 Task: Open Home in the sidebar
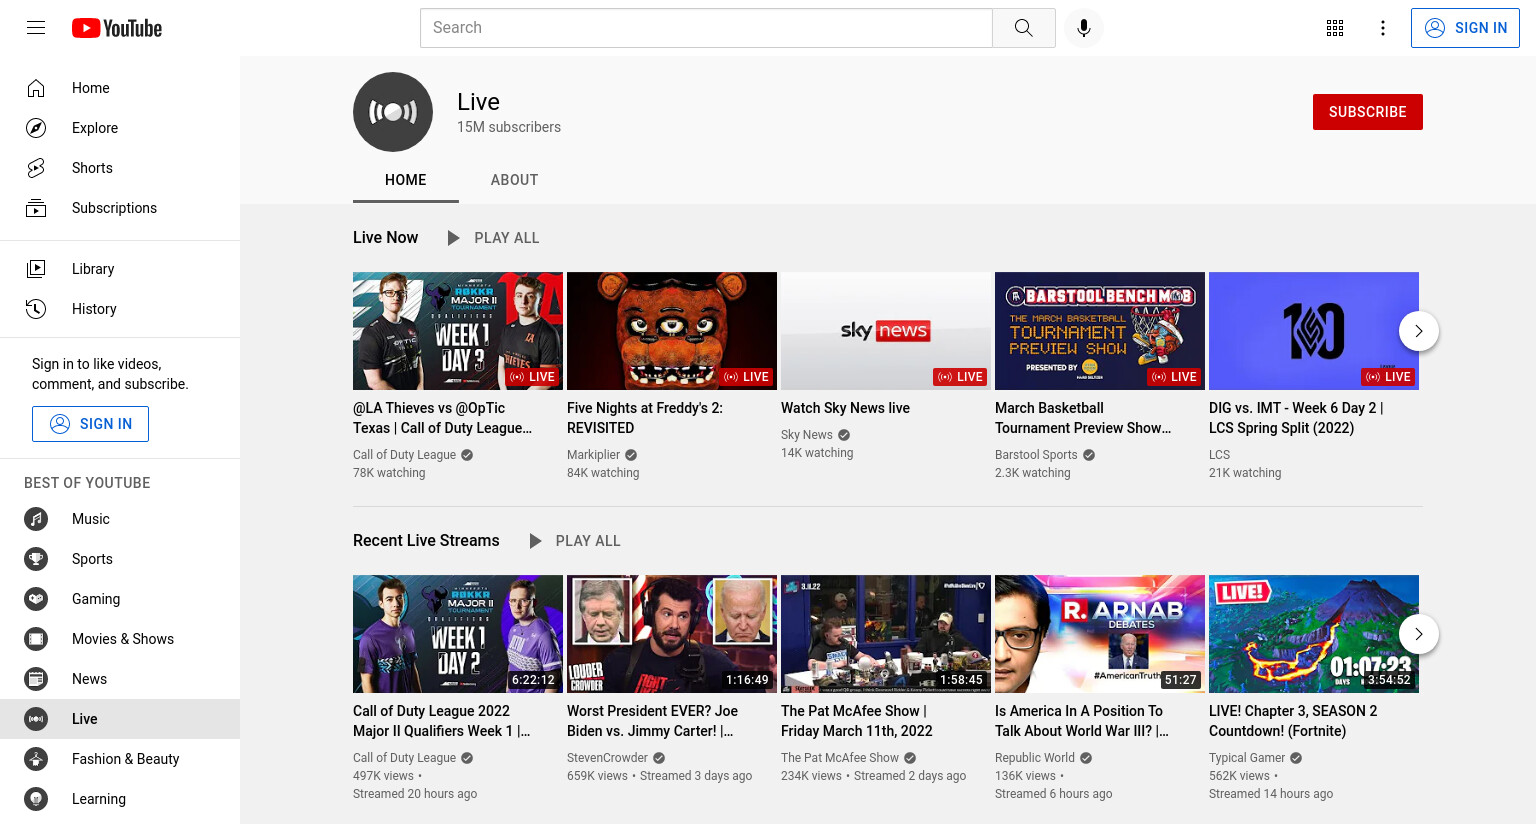pyautogui.click(x=120, y=88)
